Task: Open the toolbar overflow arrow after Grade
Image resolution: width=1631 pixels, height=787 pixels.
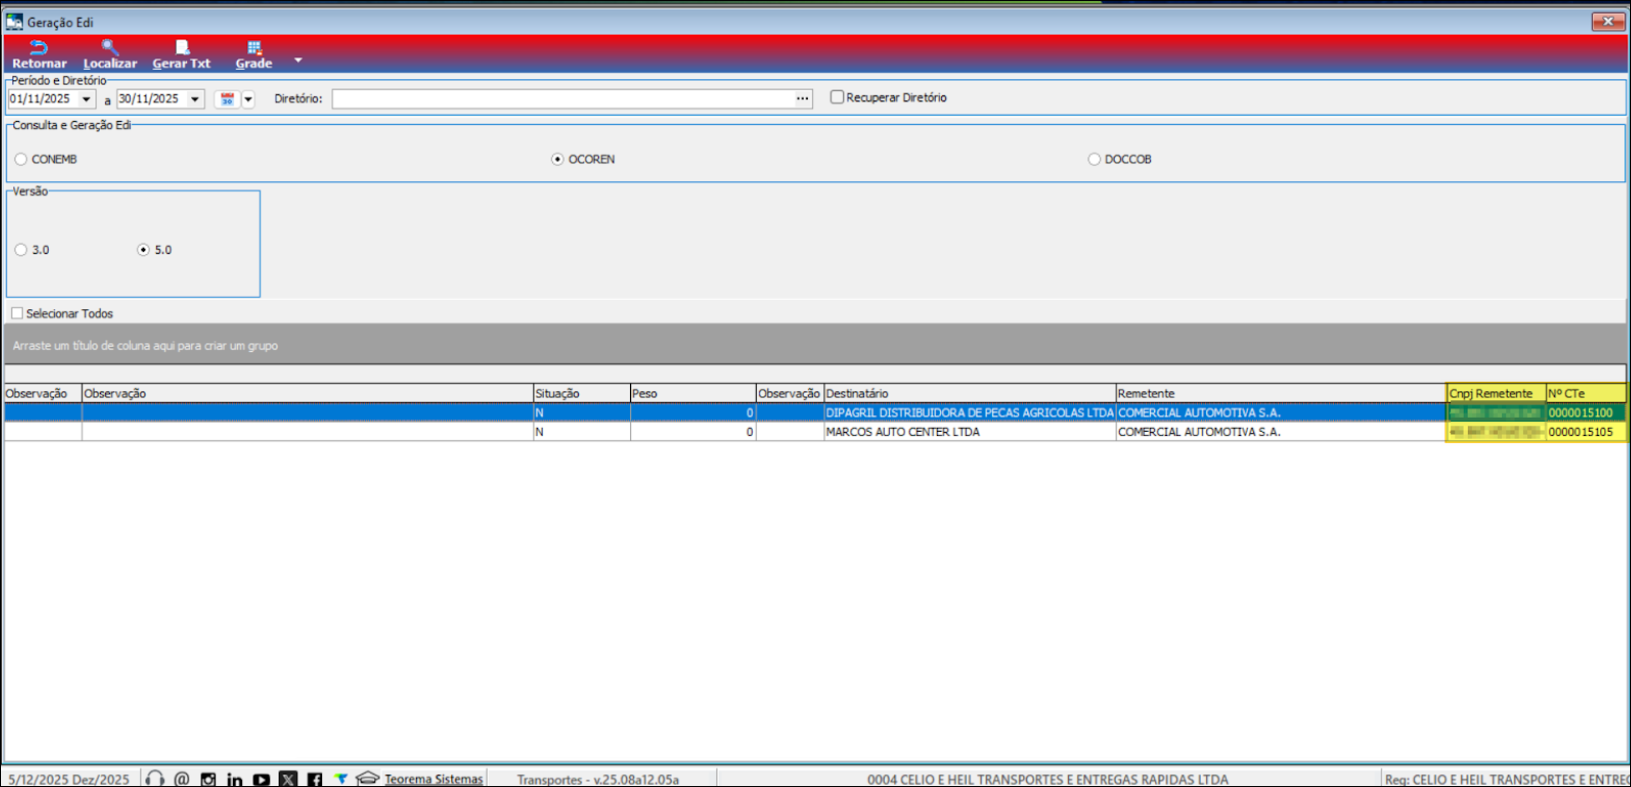Action: pos(298,60)
